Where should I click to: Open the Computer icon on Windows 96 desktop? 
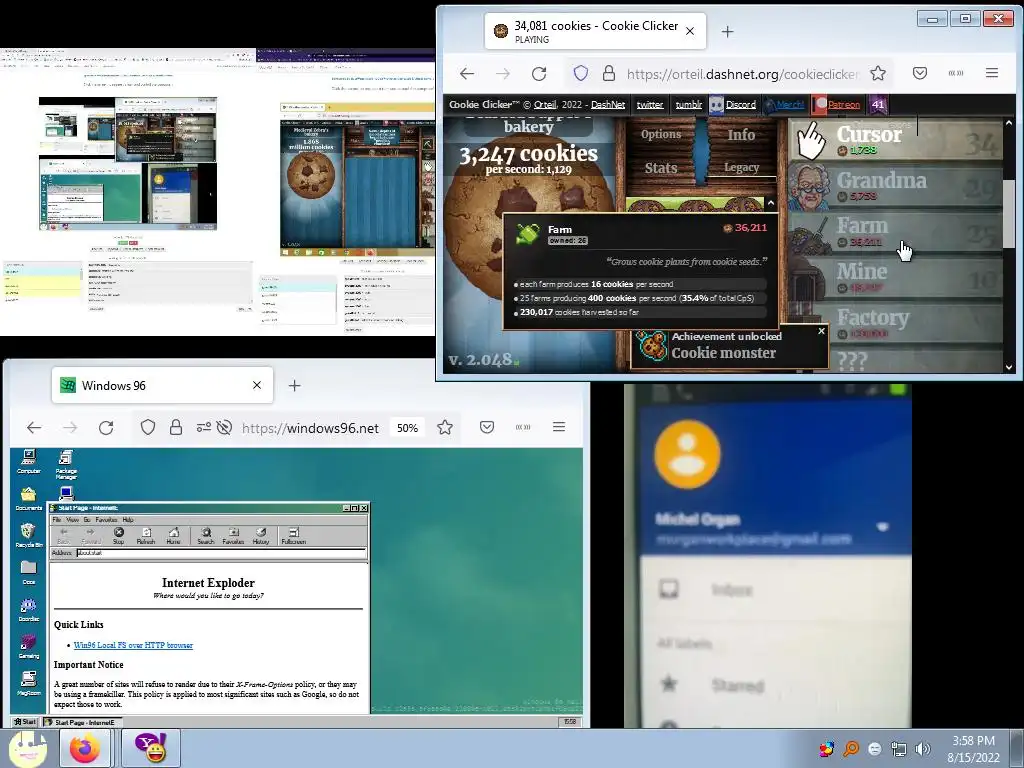coord(29,461)
